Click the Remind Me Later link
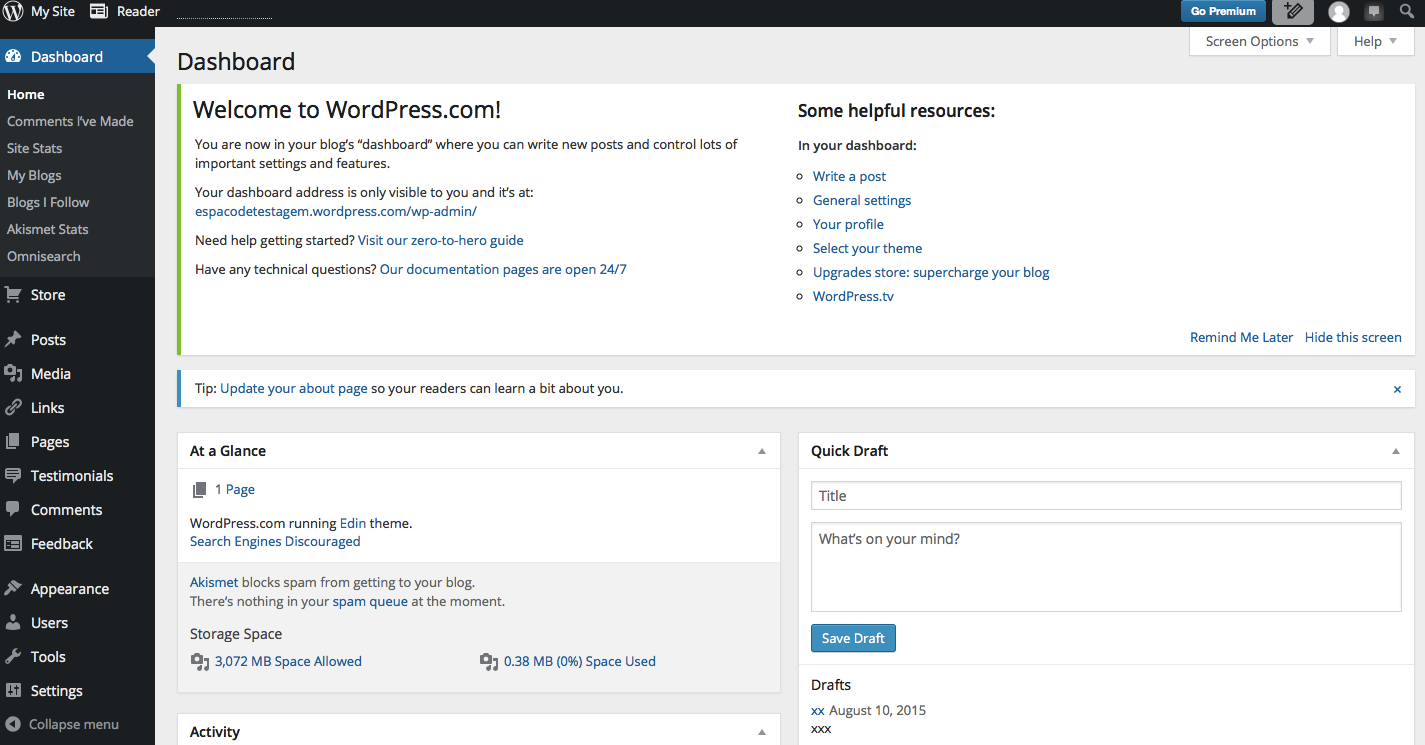The image size is (1425, 745). (1241, 337)
